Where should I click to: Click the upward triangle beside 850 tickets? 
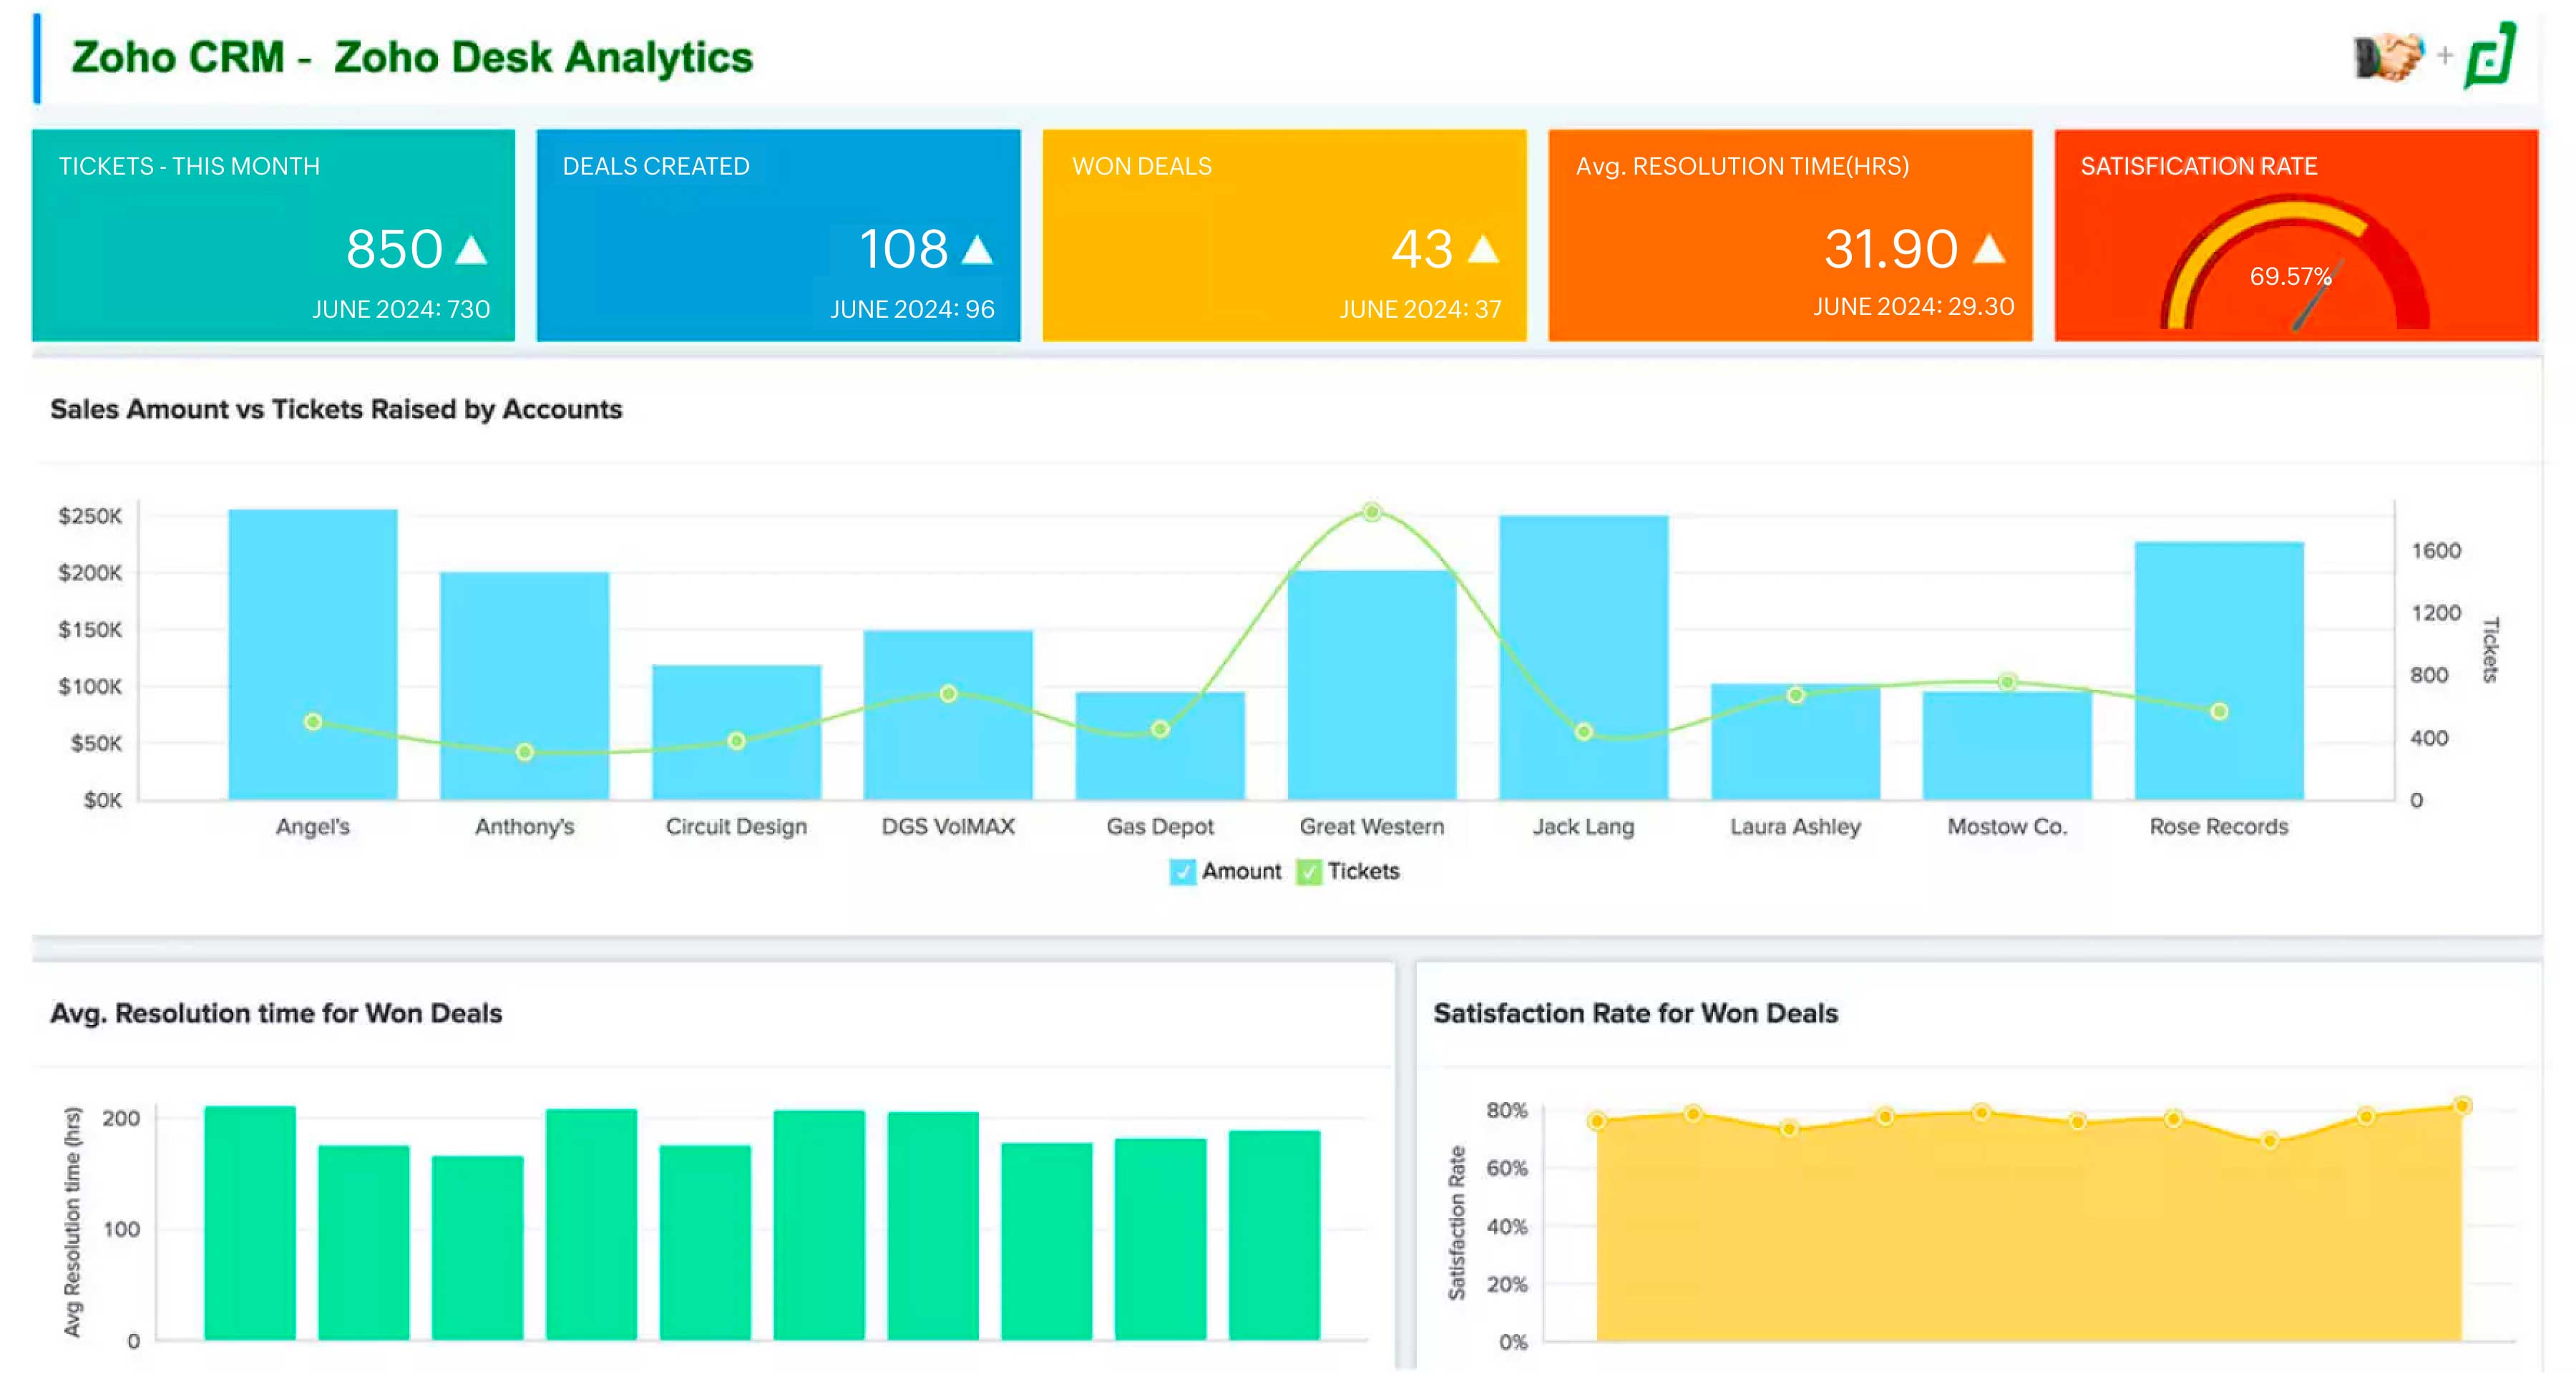(x=471, y=249)
